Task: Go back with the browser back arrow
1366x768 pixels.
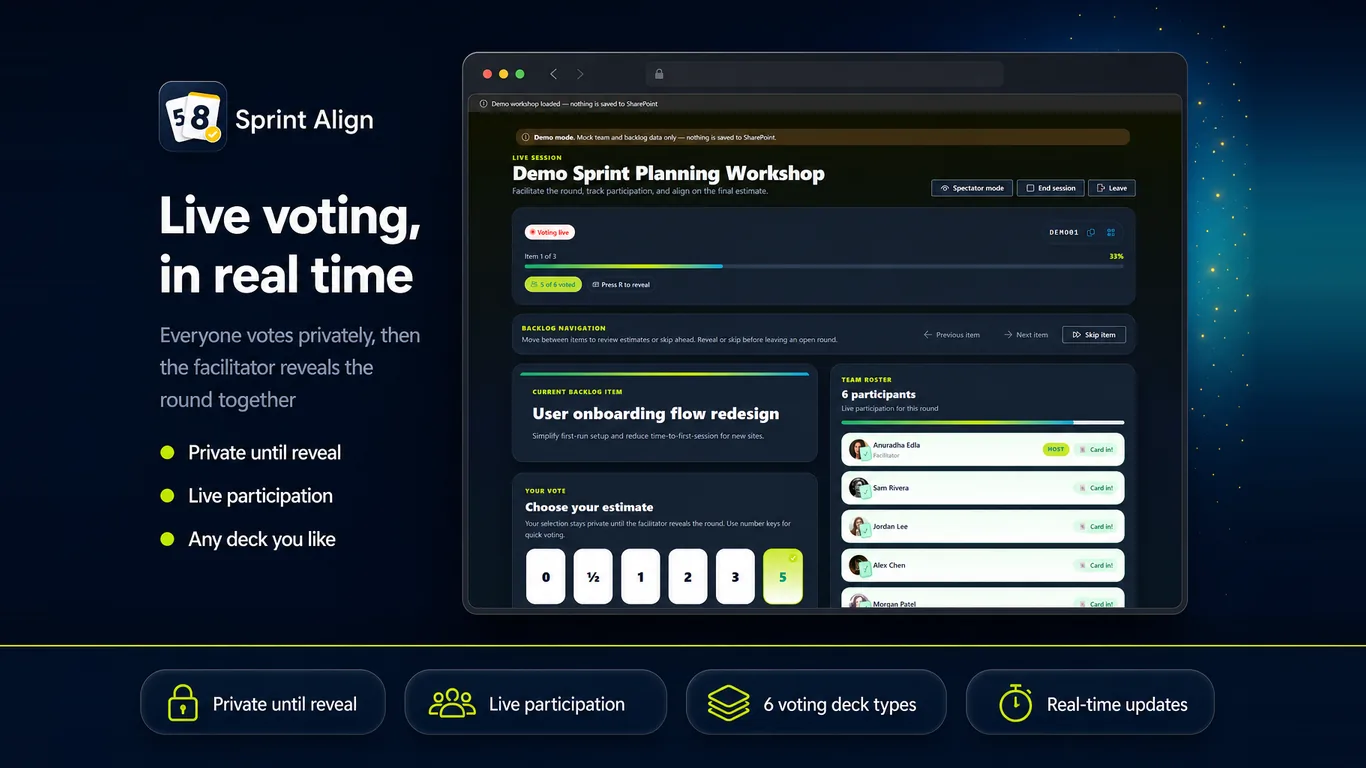Action: (x=554, y=74)
